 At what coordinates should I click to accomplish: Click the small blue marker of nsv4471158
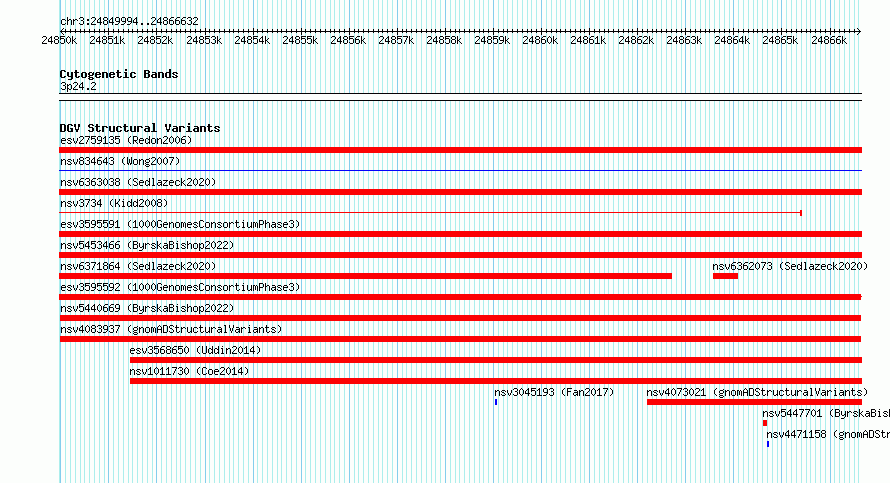click(x=768, y=444)
